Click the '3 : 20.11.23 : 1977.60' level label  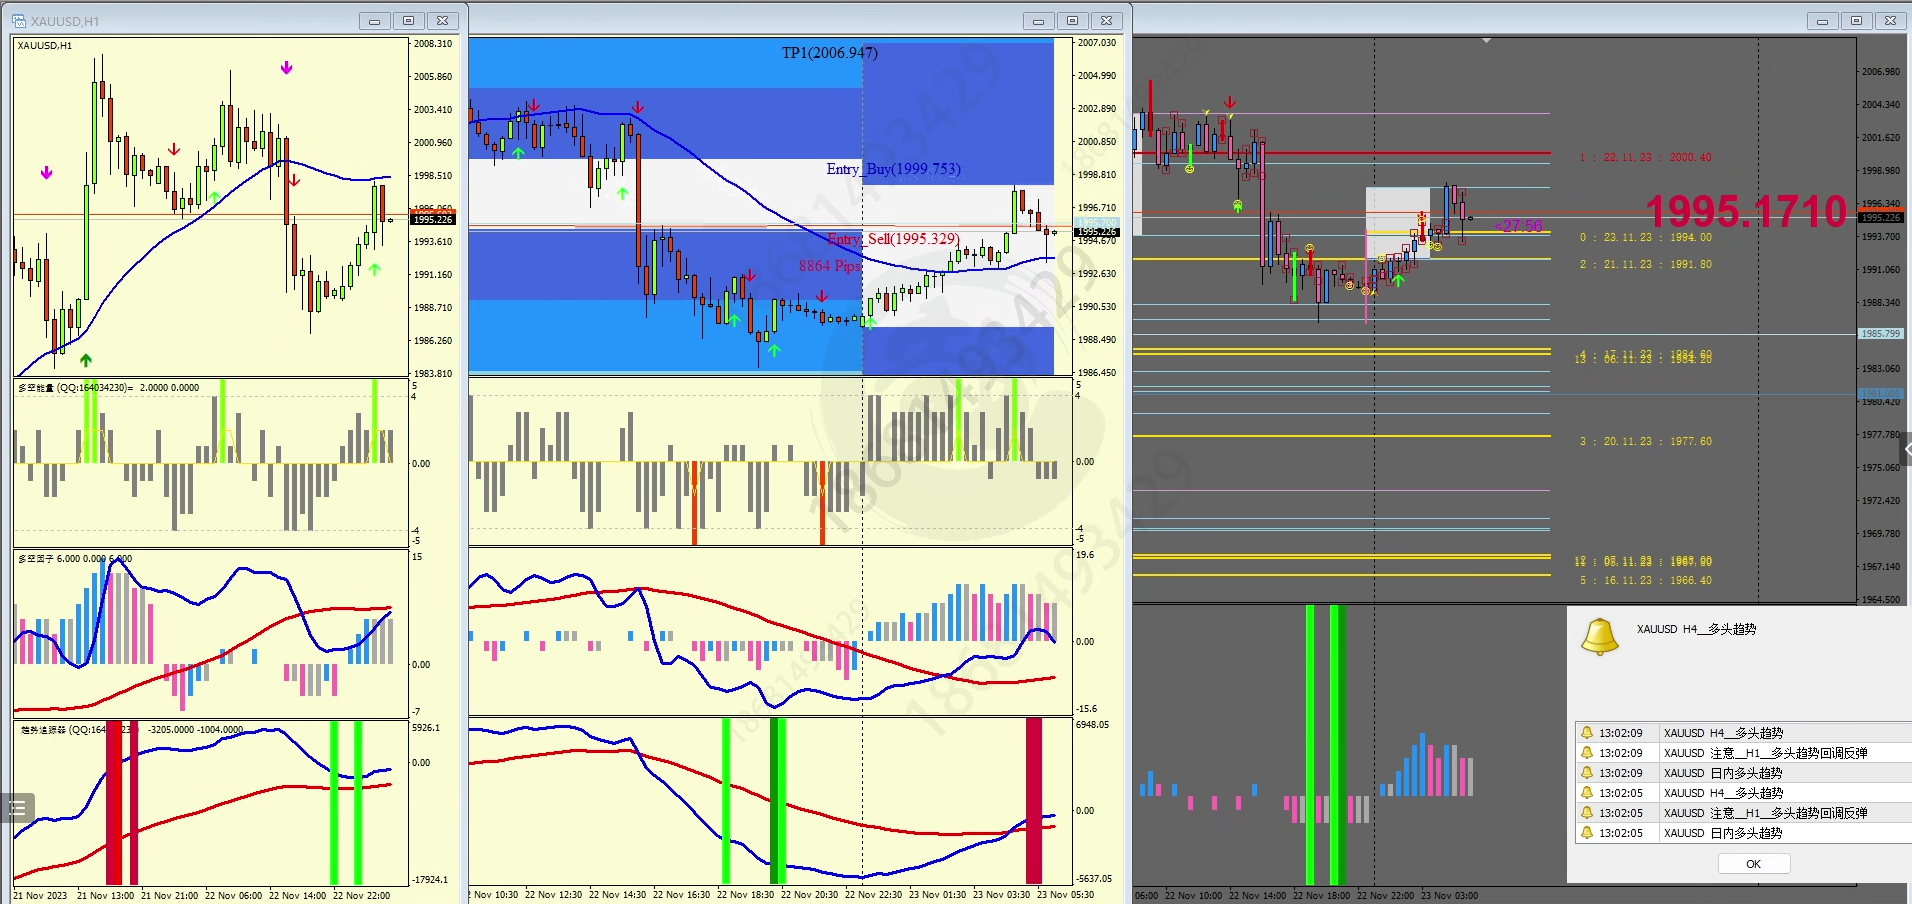tap(1645, 441)
